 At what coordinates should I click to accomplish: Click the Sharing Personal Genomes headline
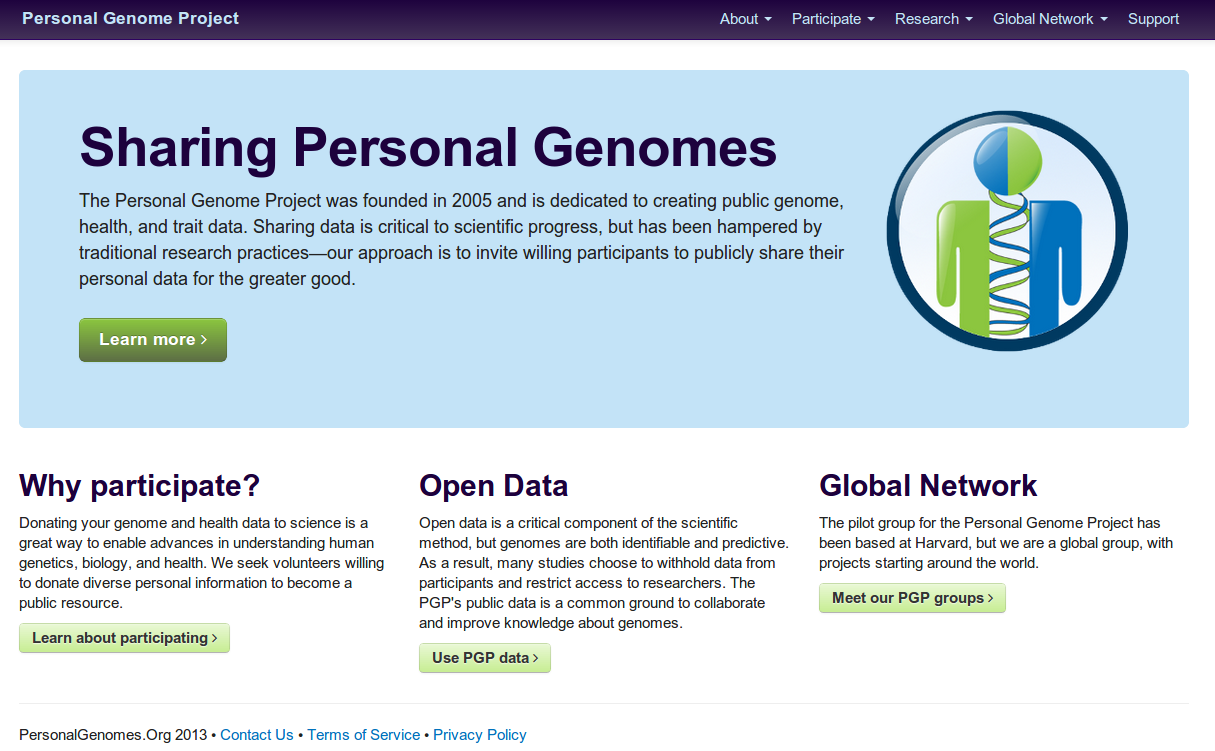coord(428,148)
